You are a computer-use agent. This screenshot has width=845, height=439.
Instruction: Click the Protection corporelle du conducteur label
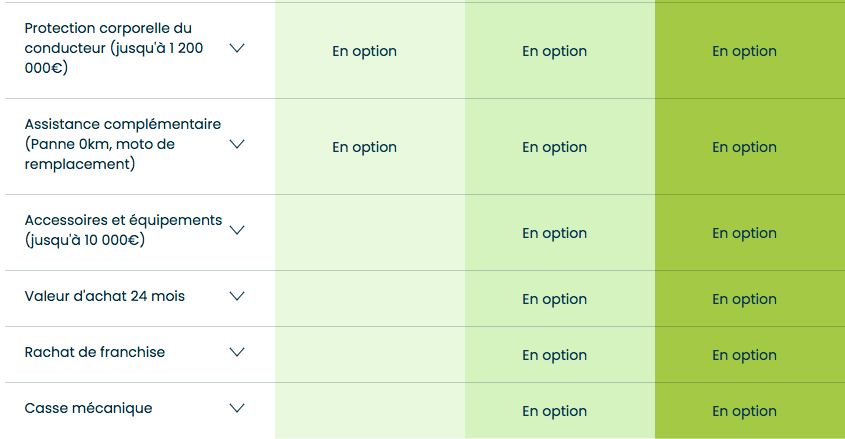click(114, 48)
